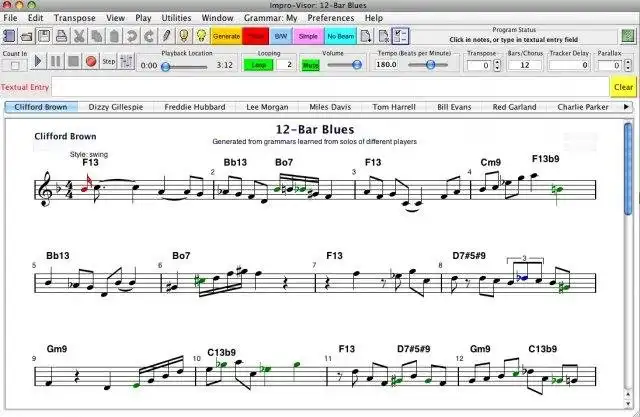
Task: Open the File menu
Action: pos(10,18)
